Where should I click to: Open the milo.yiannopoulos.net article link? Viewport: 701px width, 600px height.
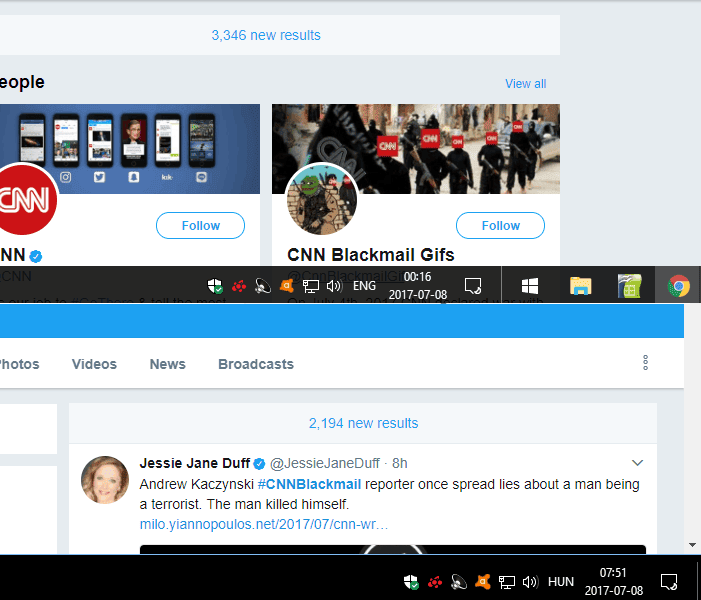(x=264, y=524)
